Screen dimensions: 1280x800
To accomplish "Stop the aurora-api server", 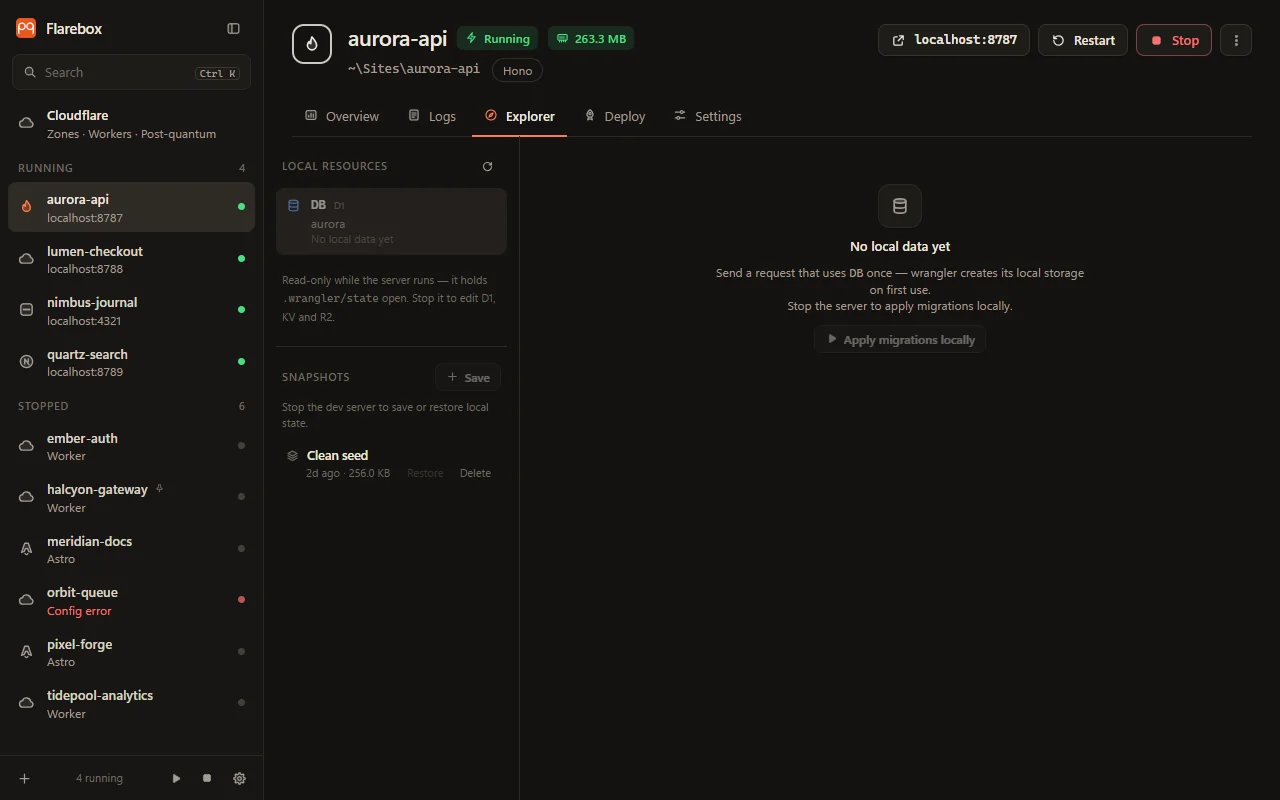I will point(1174,40).
